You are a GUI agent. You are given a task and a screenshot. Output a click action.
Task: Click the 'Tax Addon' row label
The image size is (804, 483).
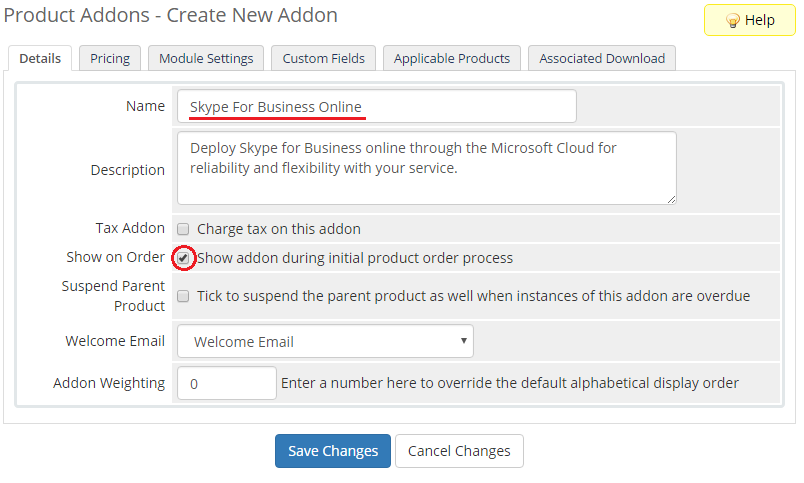(x=130, y=228)
